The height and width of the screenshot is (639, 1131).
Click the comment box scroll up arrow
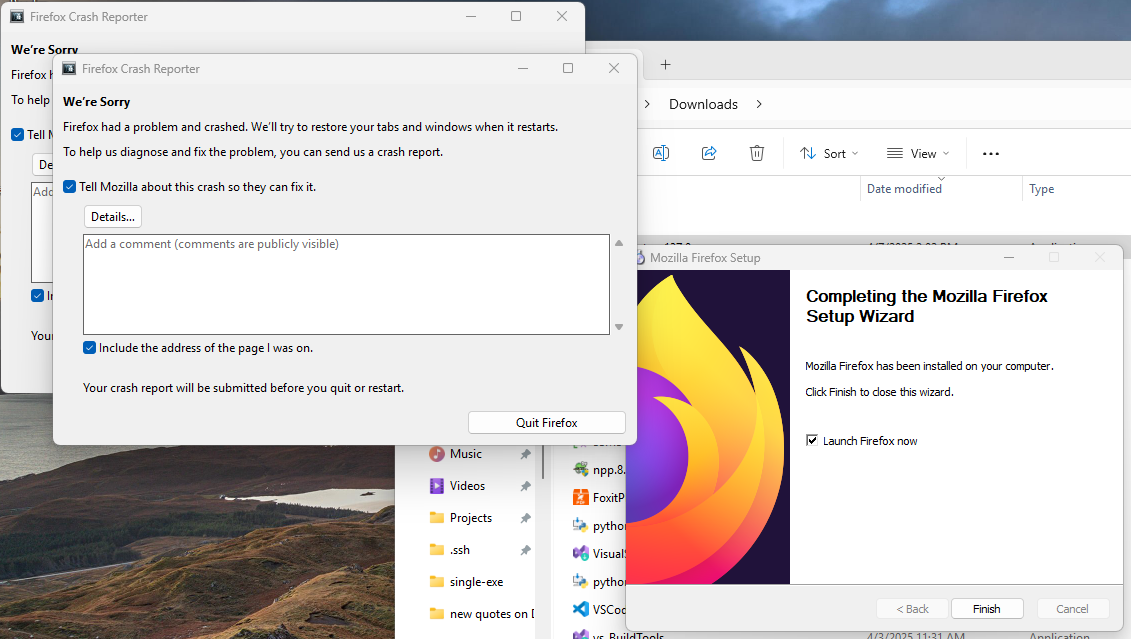click(619, 243)
